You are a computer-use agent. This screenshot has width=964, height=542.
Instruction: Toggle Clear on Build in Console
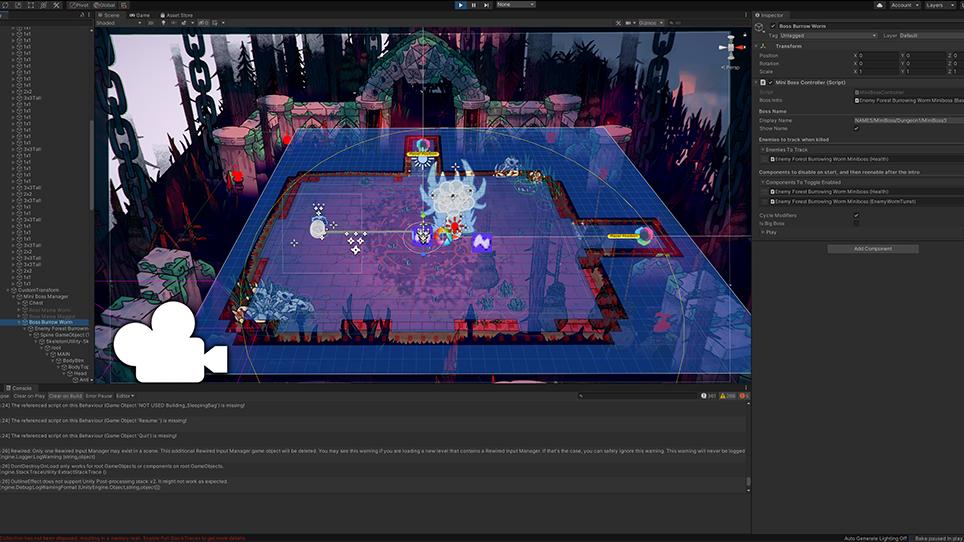(65, 396)
